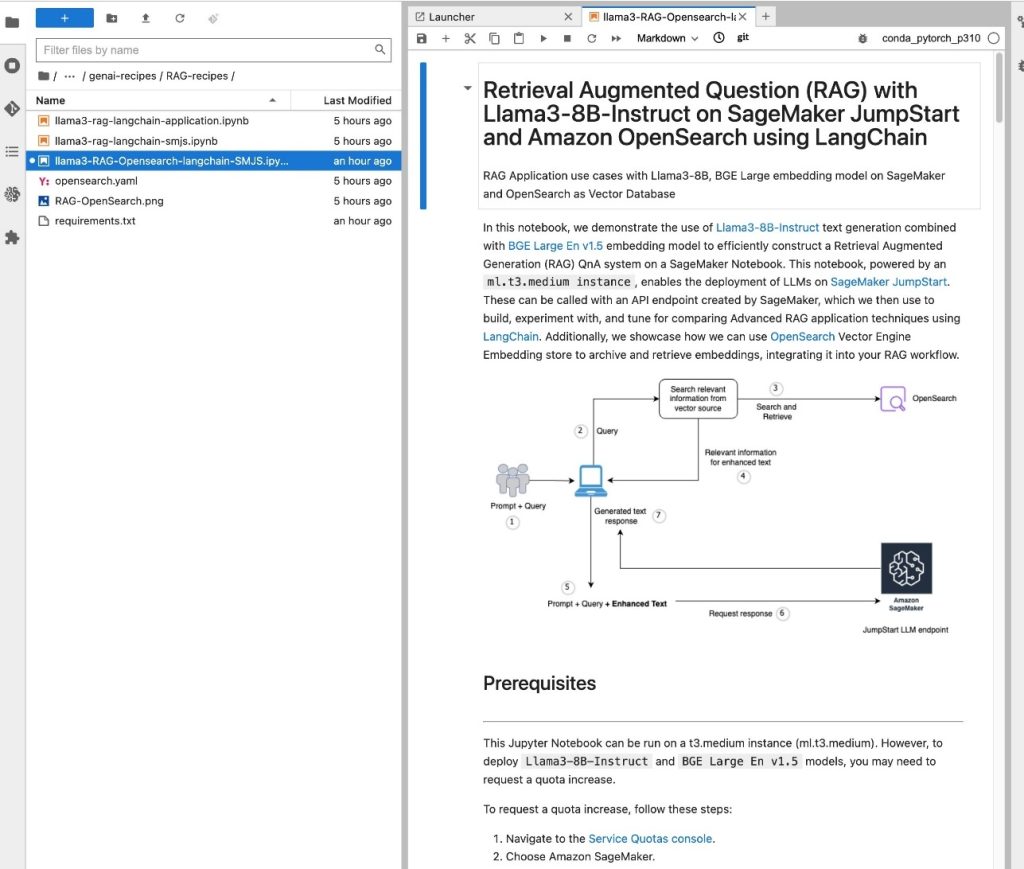This screenshot has width=1024, height=869.
Task: Refresh the file list
Action: click(180, 18)
